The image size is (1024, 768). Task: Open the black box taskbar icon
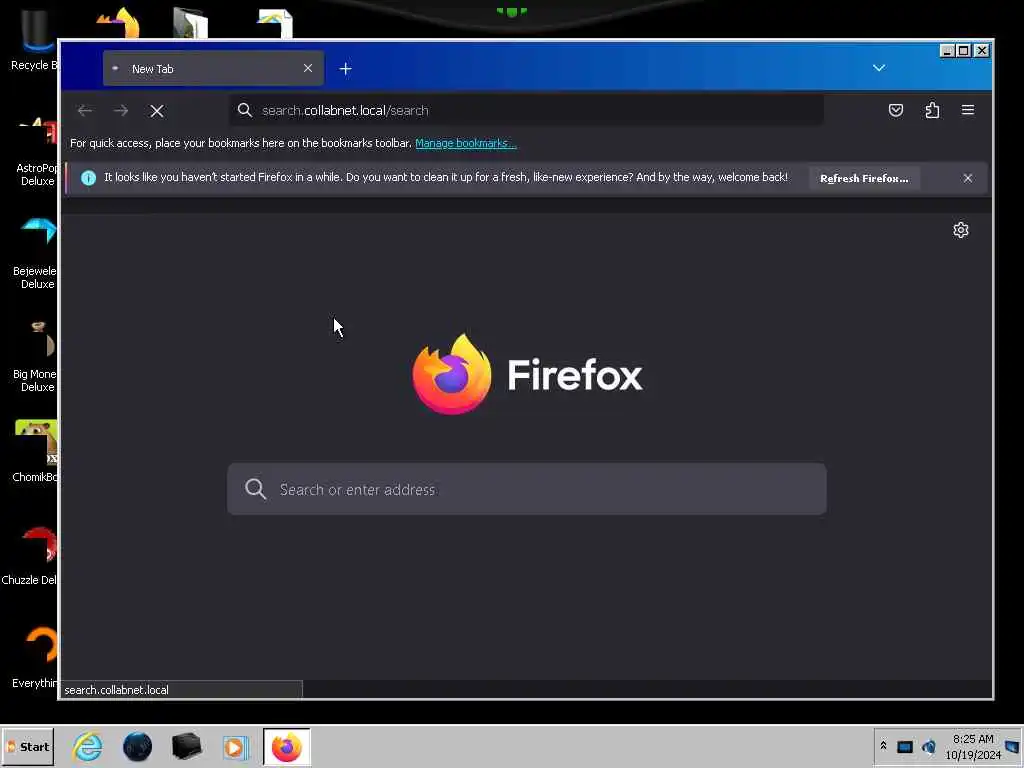(186, 746)
